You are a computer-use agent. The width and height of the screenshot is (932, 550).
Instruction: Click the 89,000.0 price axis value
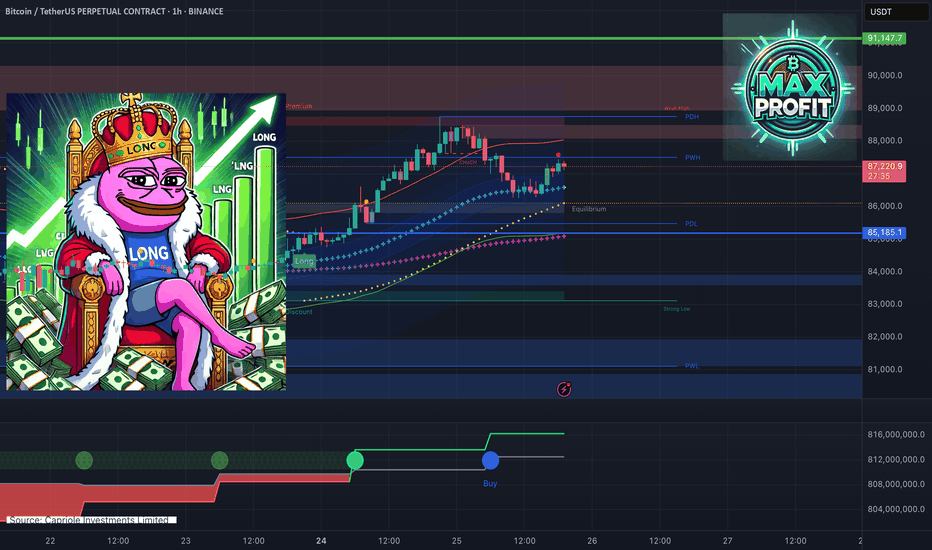(885, 108)
